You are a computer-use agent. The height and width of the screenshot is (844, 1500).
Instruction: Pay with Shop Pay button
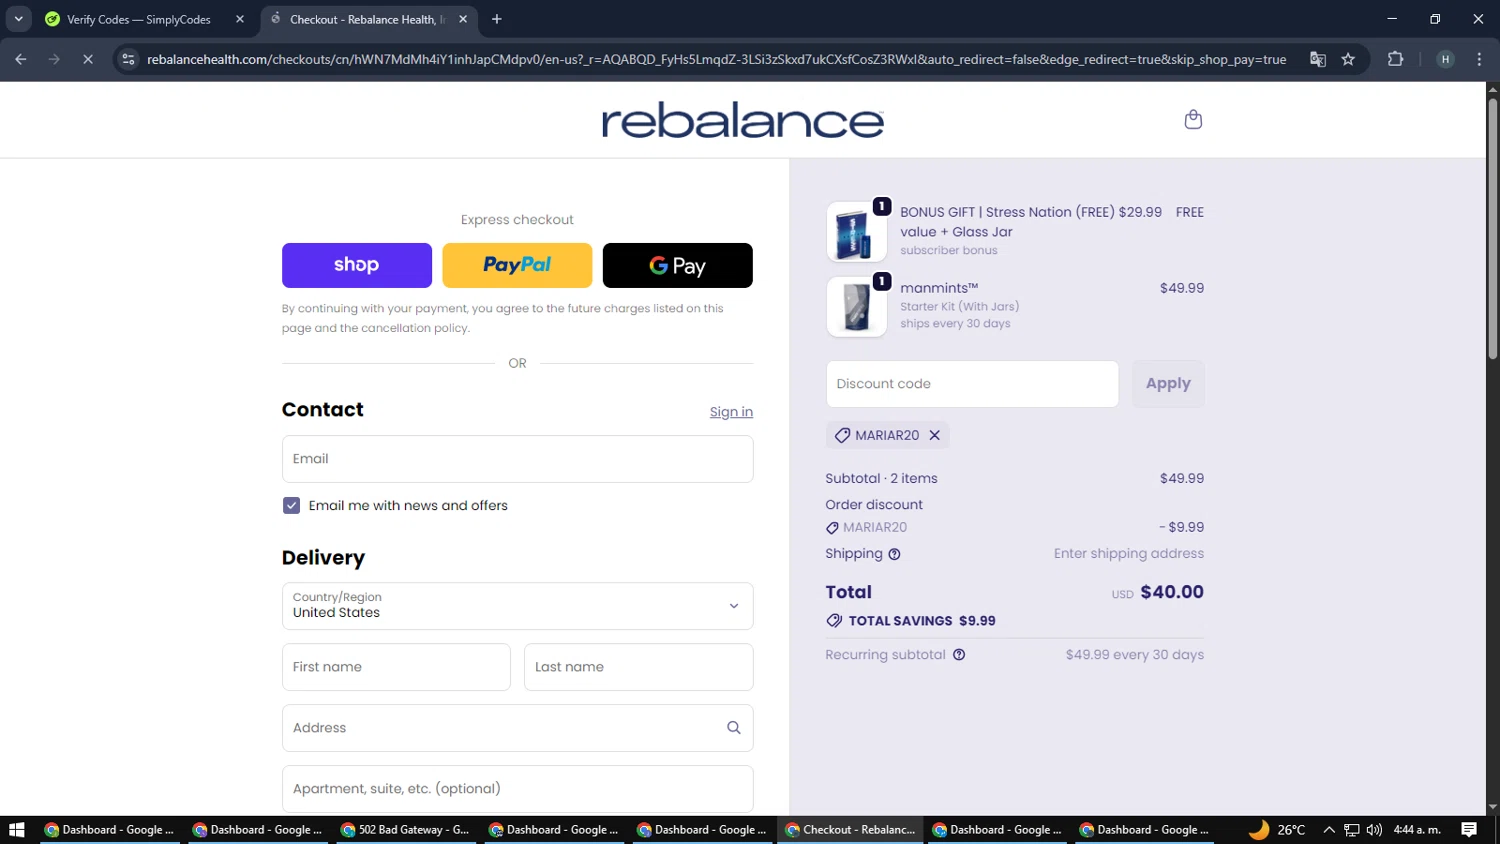[357, 265]
